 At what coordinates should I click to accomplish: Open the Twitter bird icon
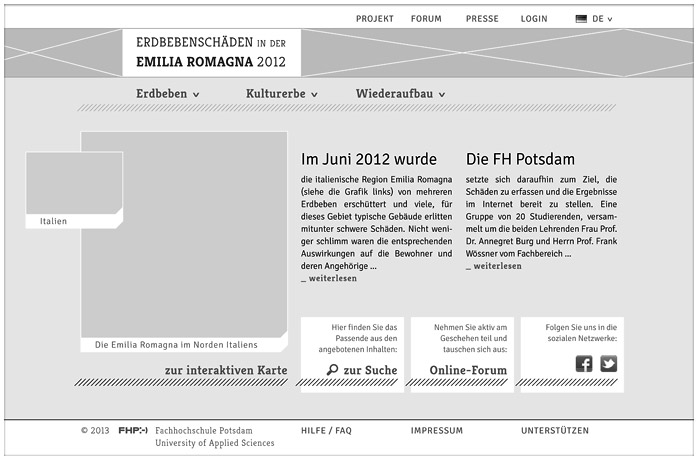click(x=609, y=363)
